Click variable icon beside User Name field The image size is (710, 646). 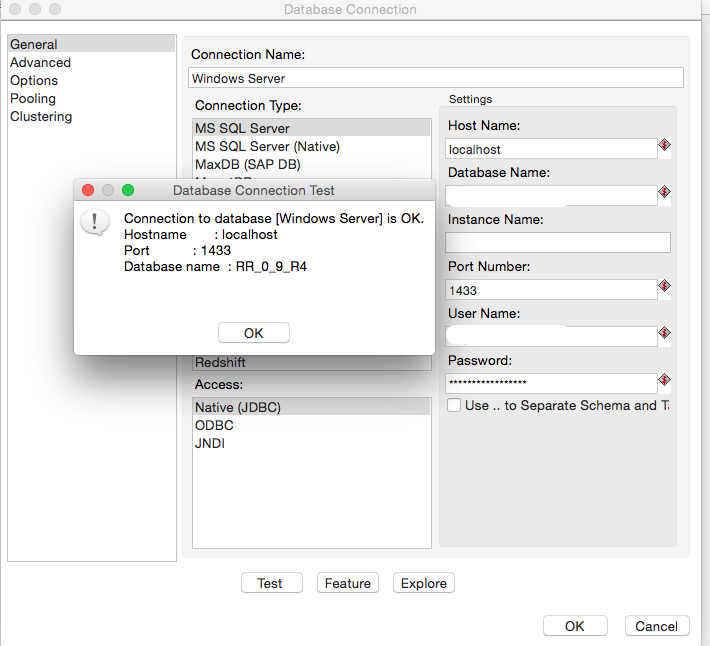pyautogui.click(x=664, y=333)
